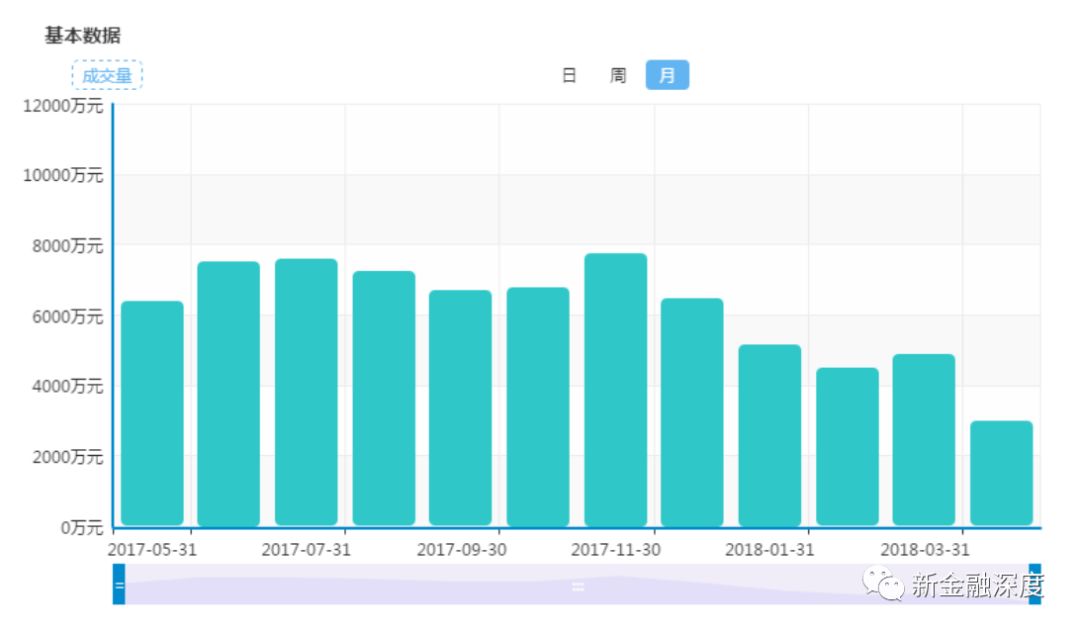Click the bar for 2018-01-31

770,435
